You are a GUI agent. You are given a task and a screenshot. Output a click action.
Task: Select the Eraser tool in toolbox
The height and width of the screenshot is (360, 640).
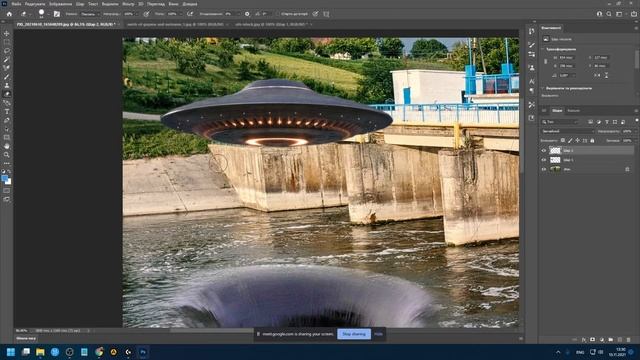point(7,94)
